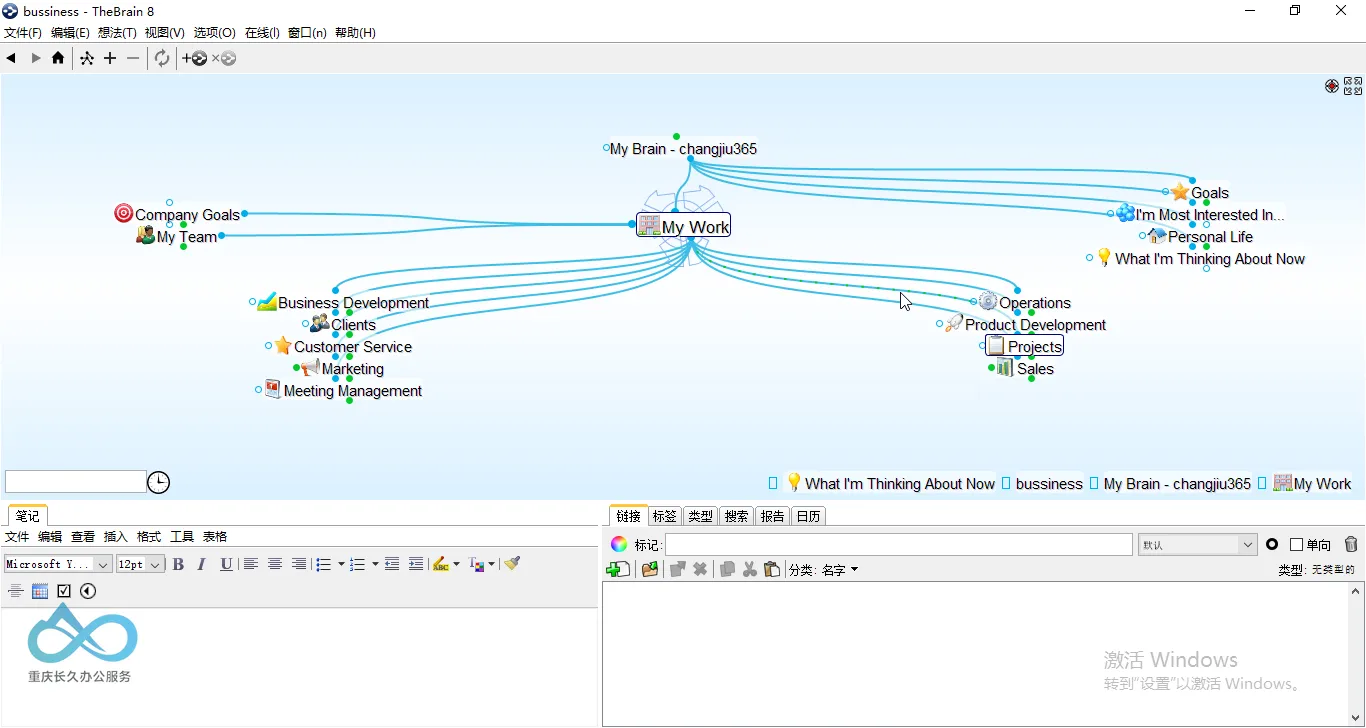Viewport: 1366px width, 728px height.
Task: Jump to the home thought icon
Action: (x=58, y=58)
